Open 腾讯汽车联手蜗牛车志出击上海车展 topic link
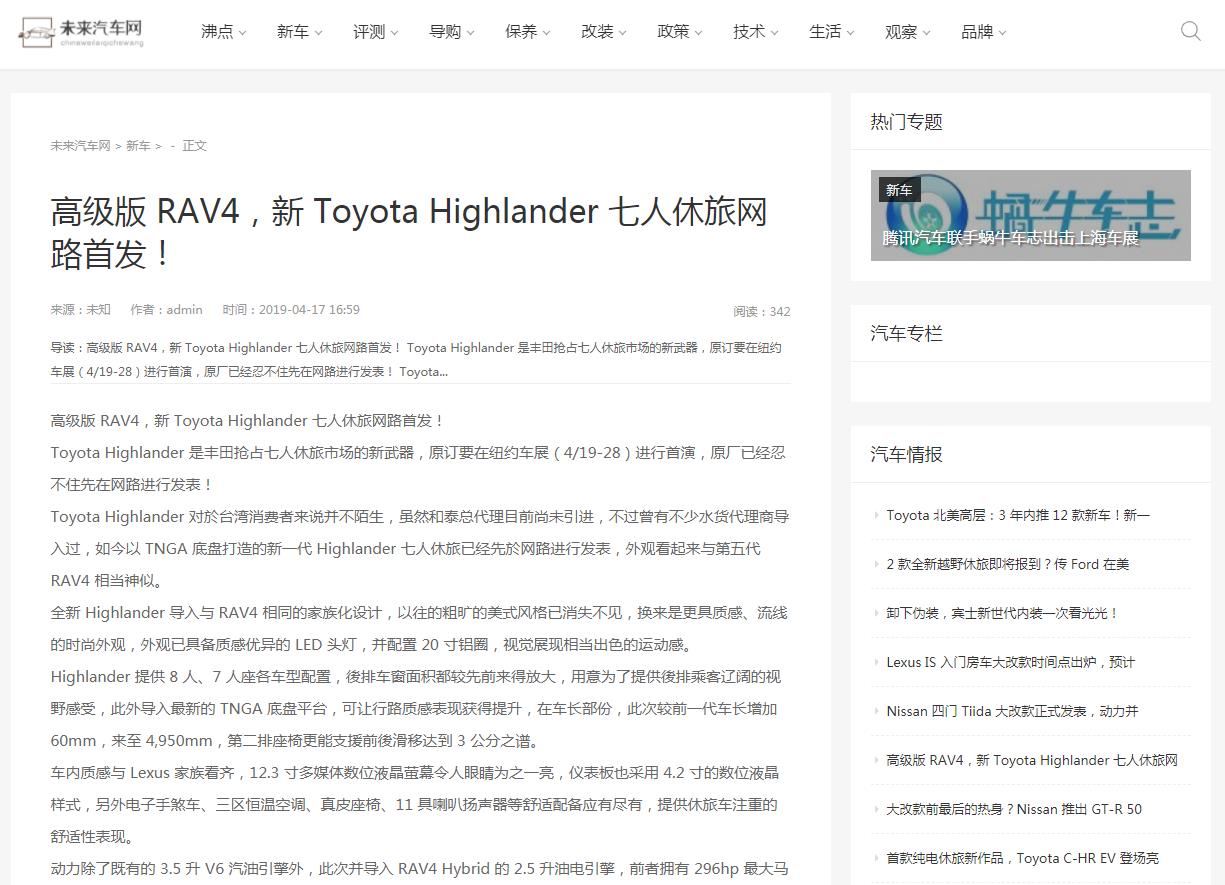Image resolution: width=1225 pixels, height=885 pixels. [1010, 239]
